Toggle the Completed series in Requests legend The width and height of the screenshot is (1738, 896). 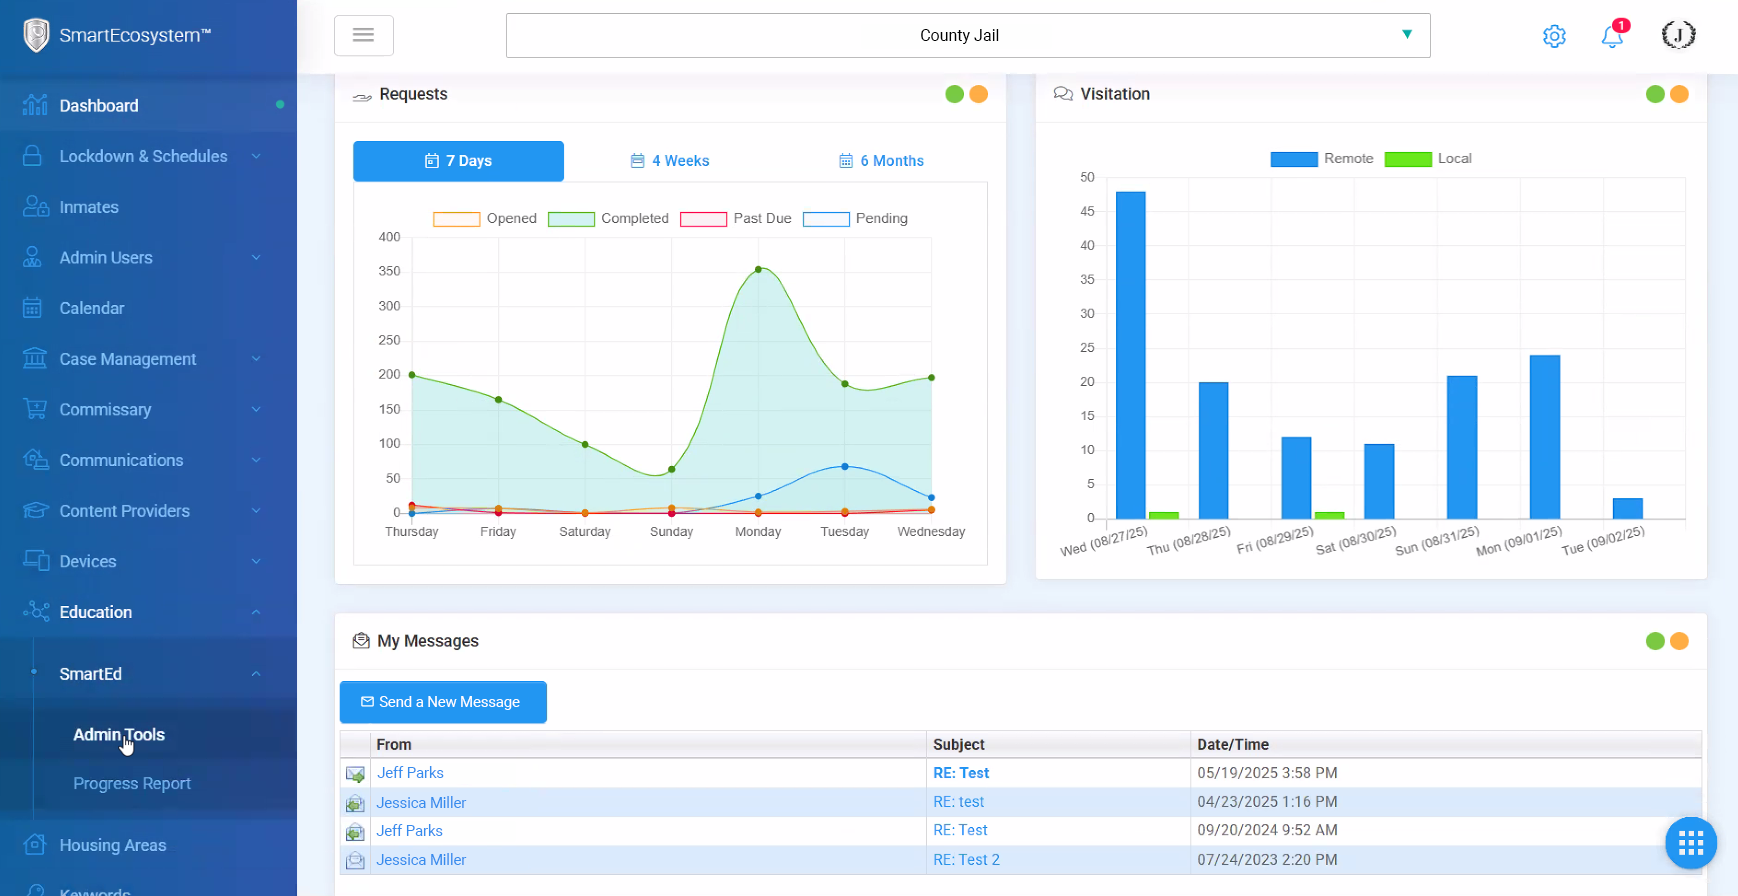608,219
